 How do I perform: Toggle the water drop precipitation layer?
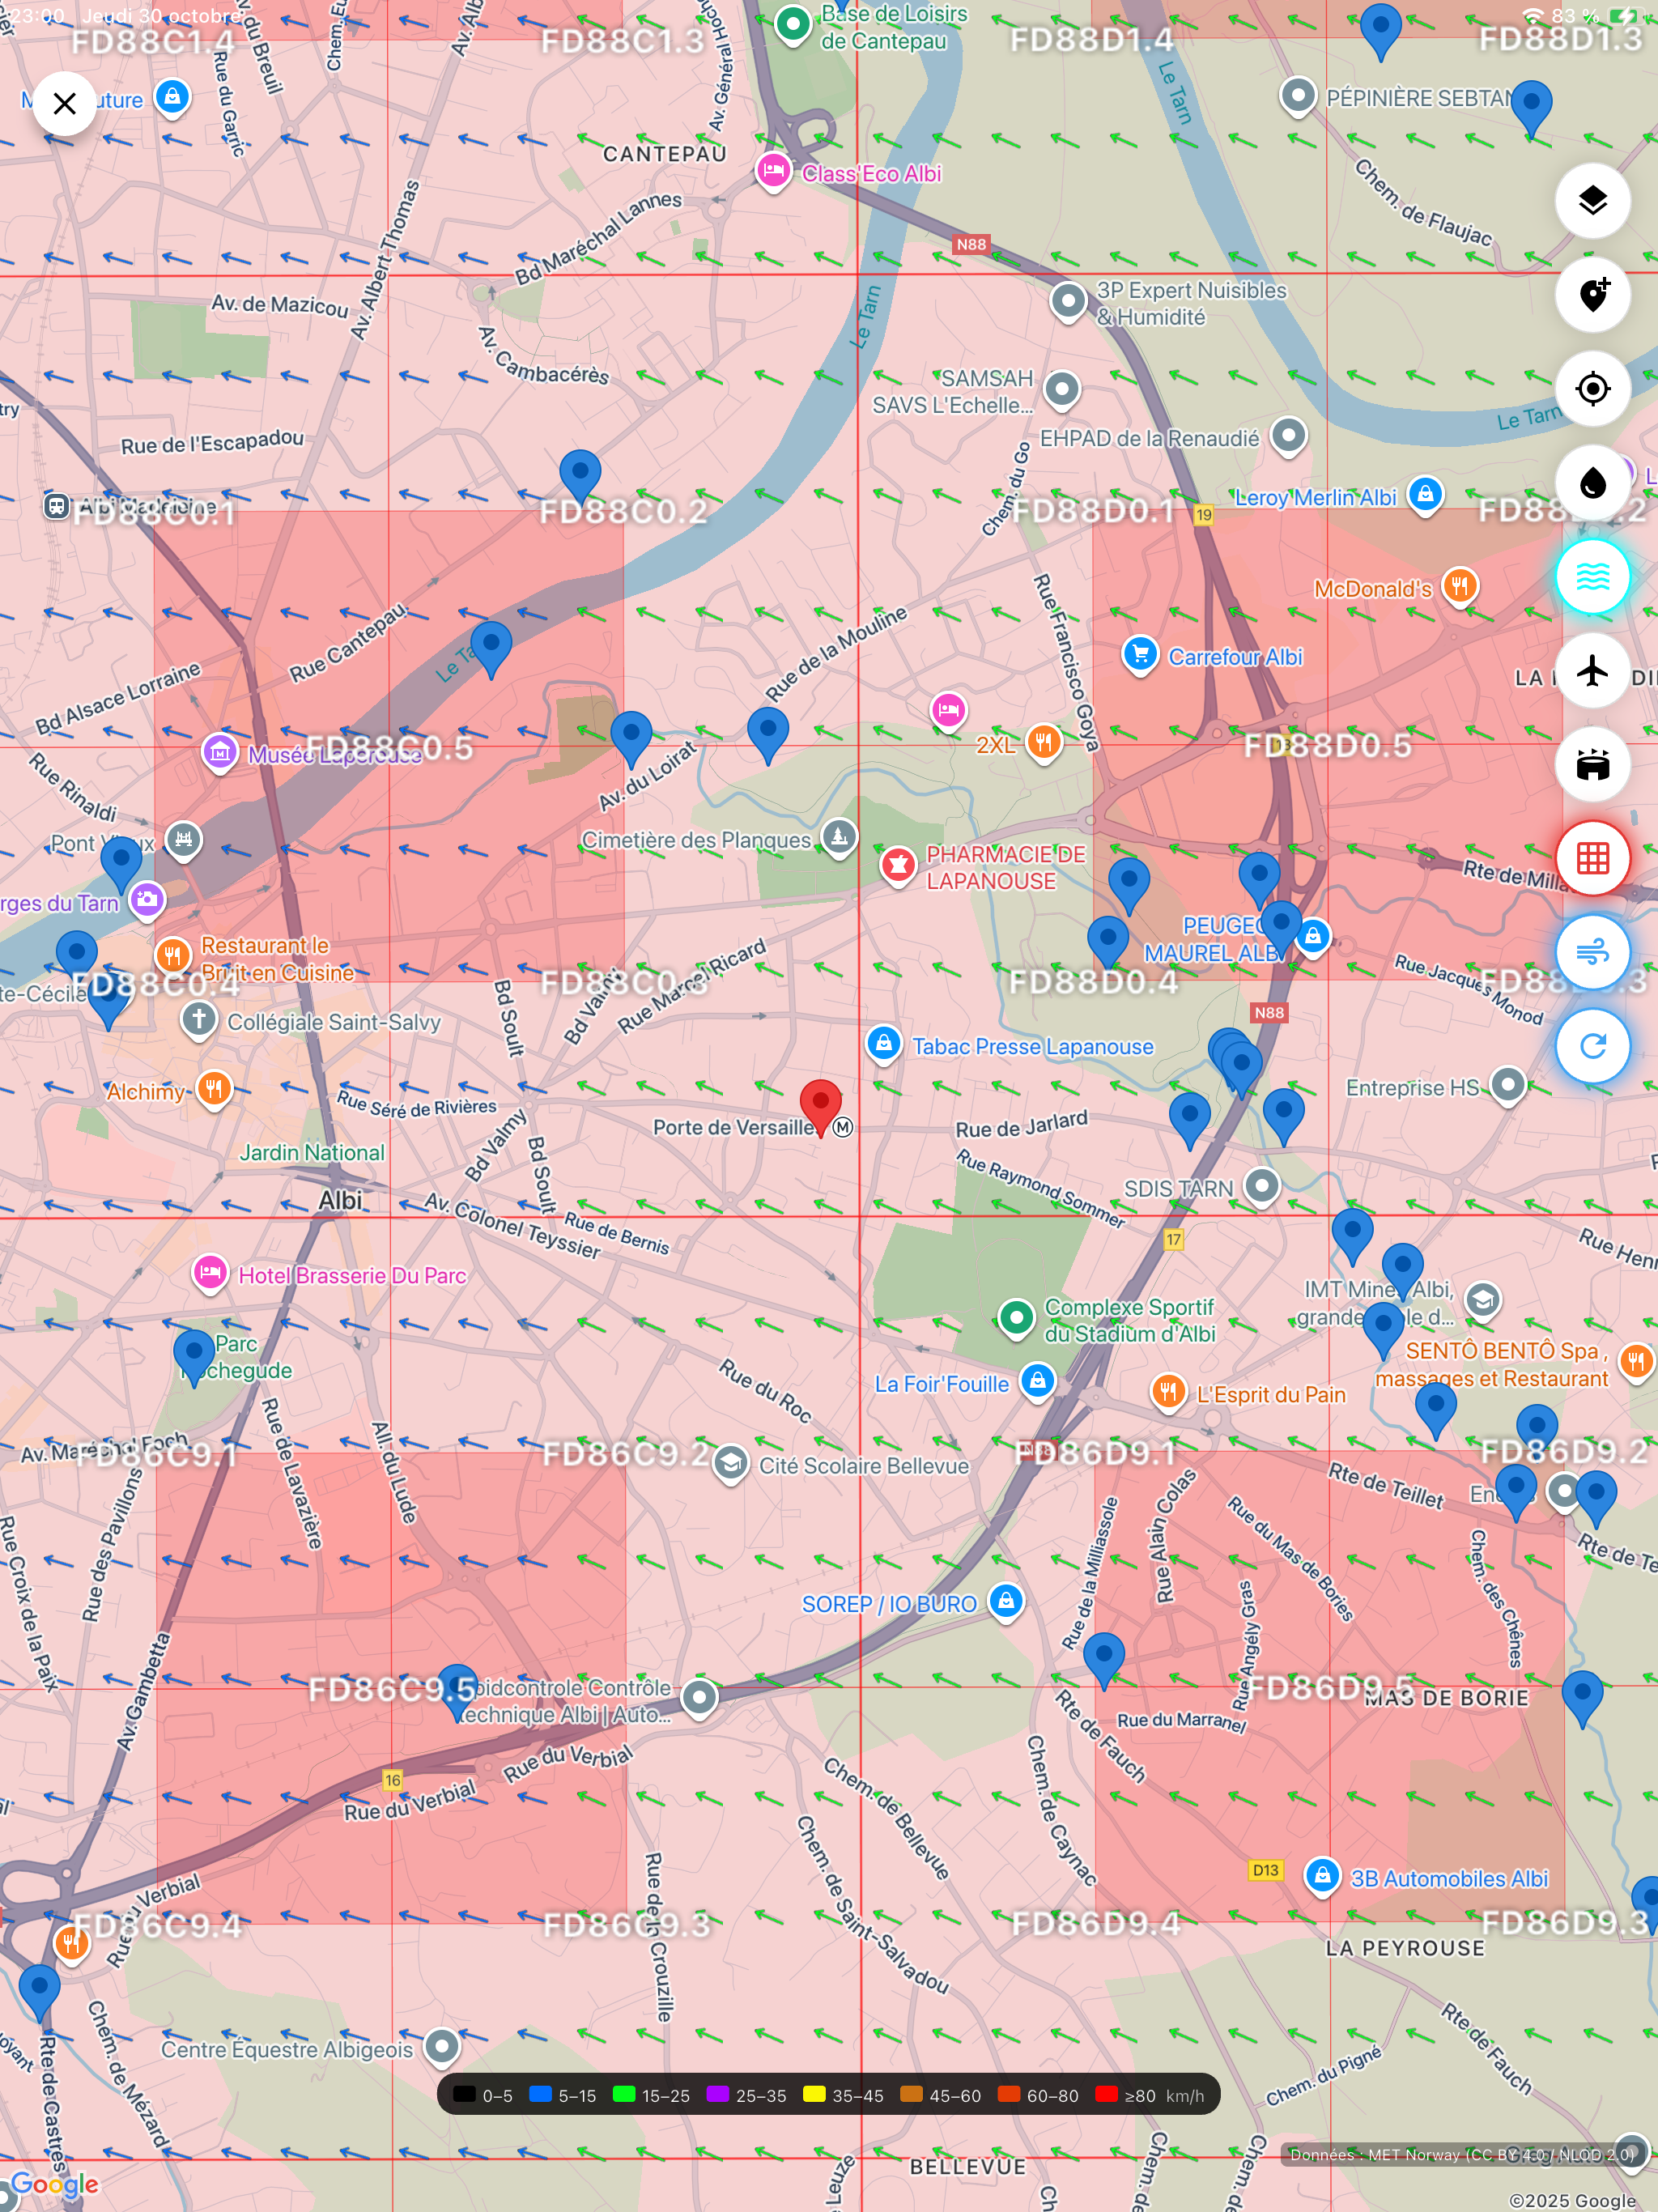1592,483
